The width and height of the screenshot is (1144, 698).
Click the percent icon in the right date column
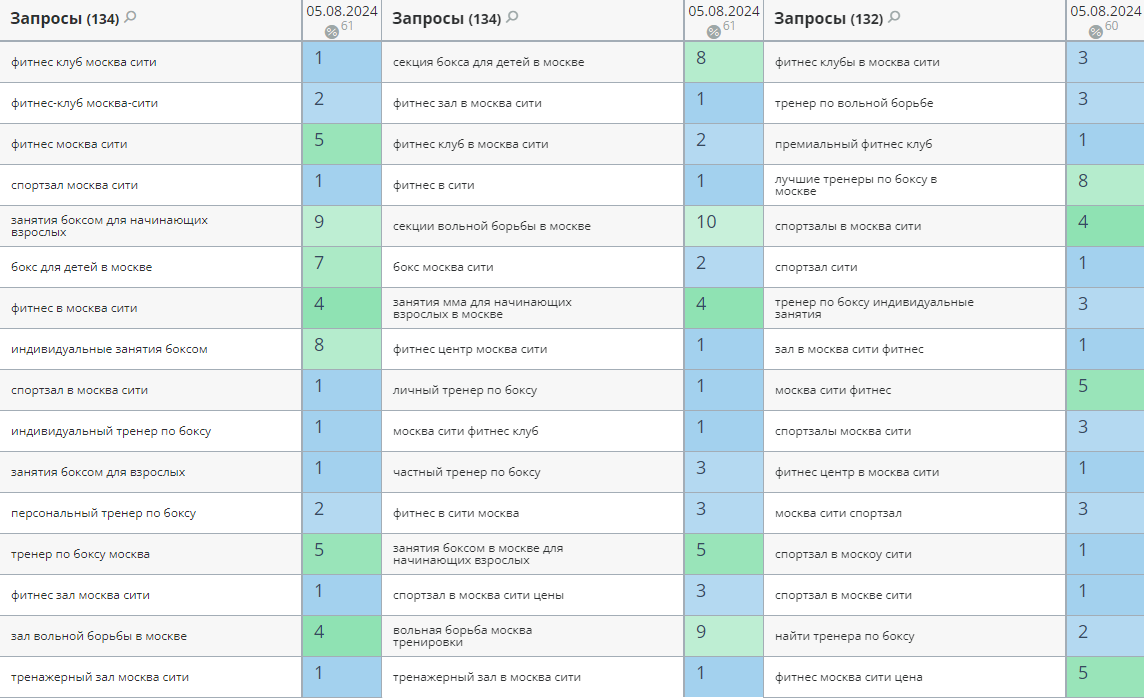click(x=1096, y=31)
